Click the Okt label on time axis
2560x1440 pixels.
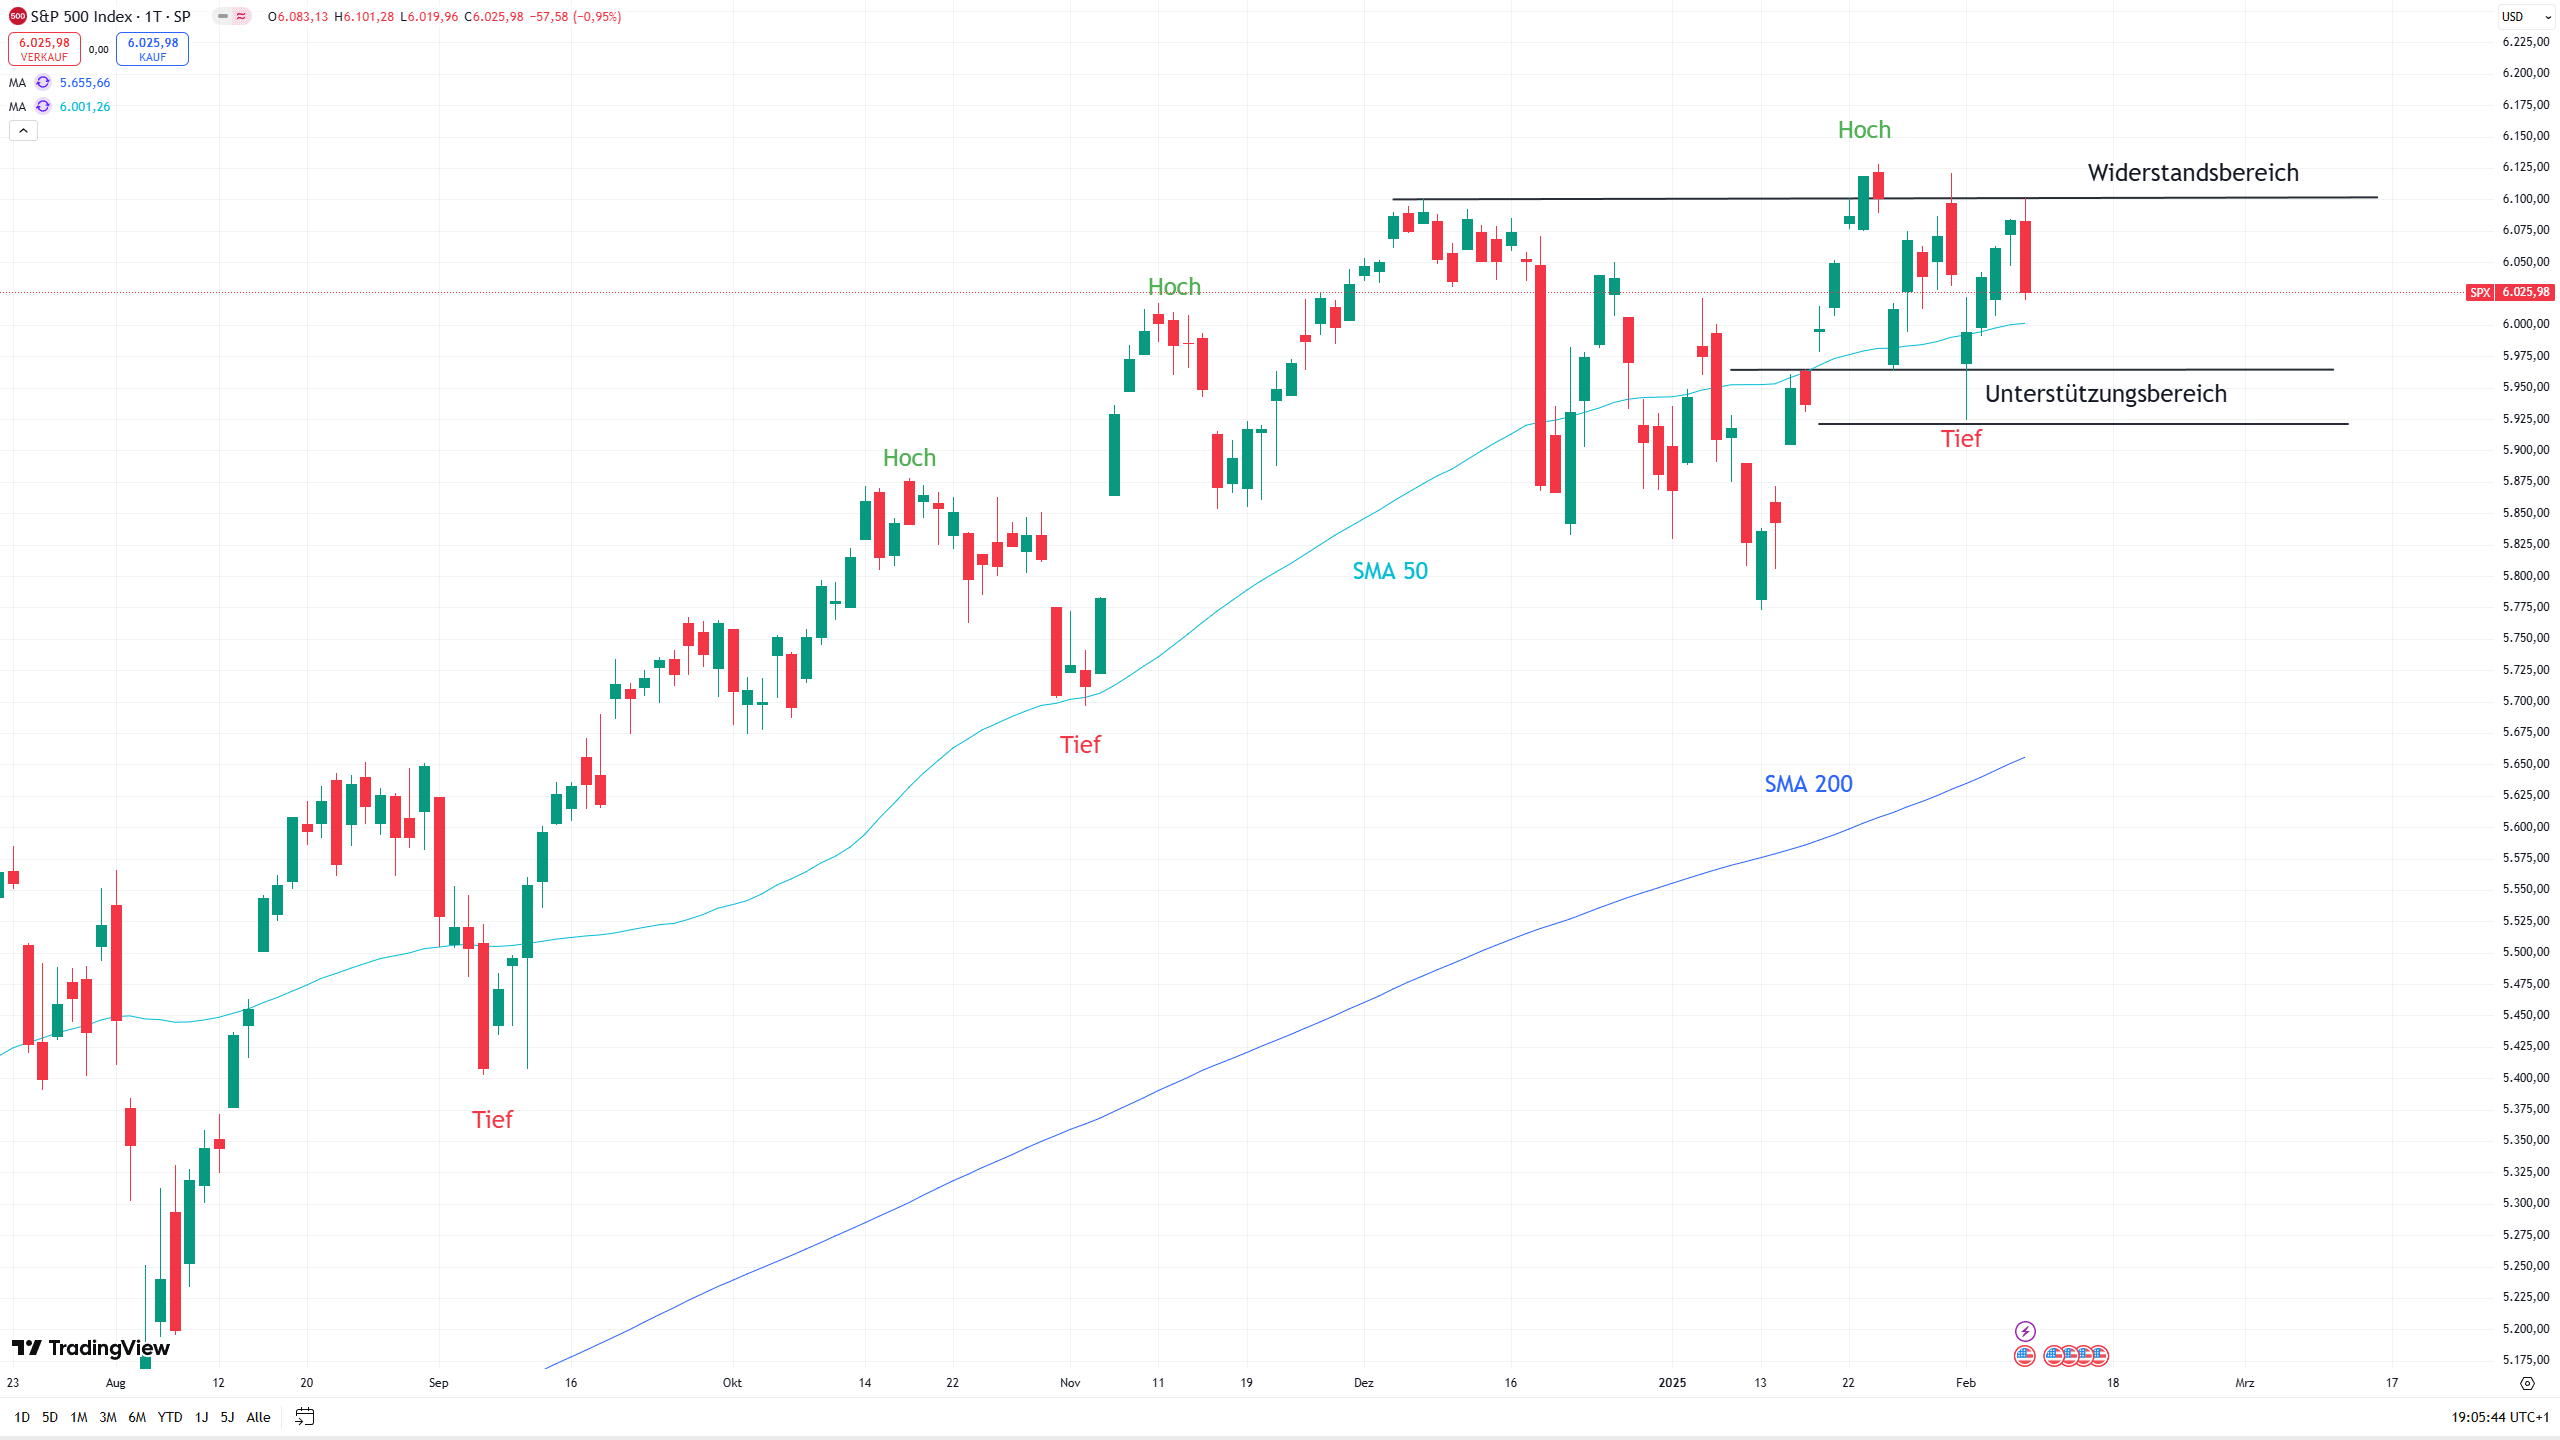click(x=732, y=1383)
